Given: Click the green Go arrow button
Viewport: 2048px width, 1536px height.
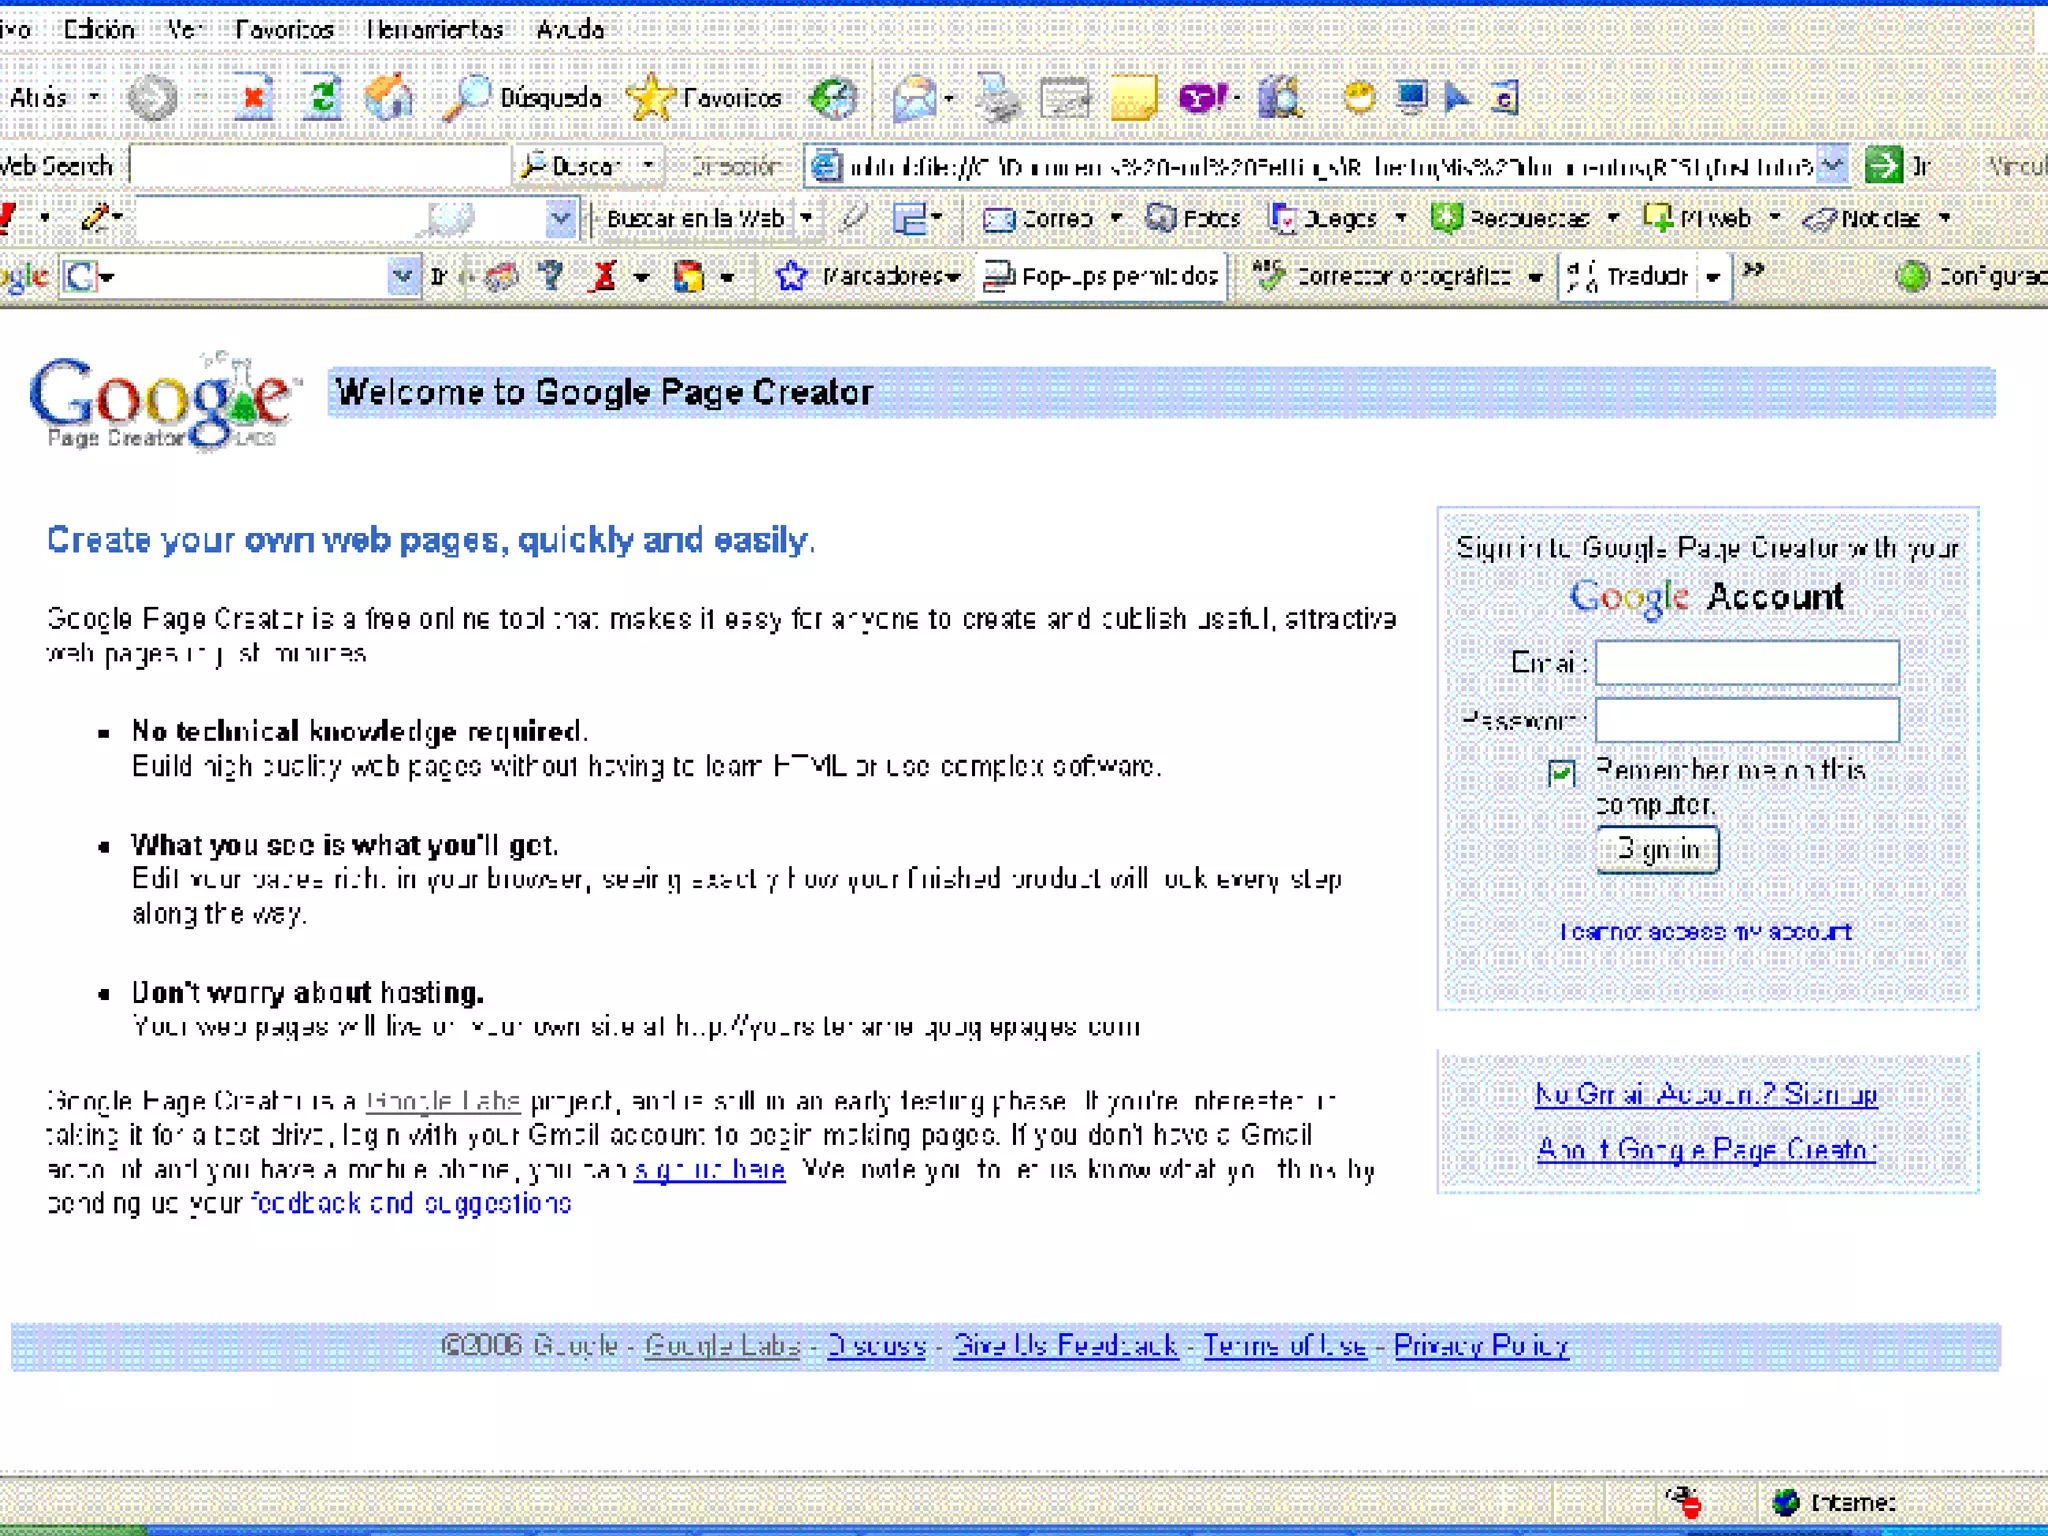Looking at the screenshot, I should [1883, 165].
